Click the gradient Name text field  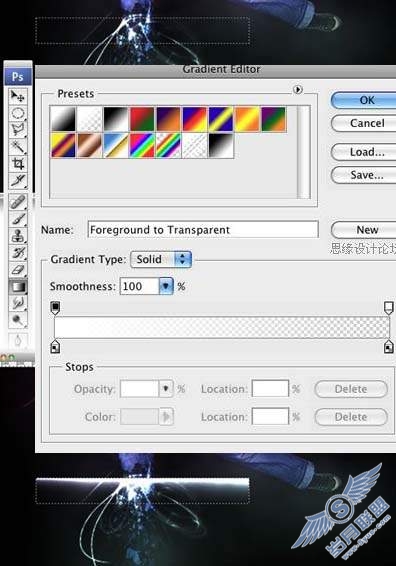203,230
